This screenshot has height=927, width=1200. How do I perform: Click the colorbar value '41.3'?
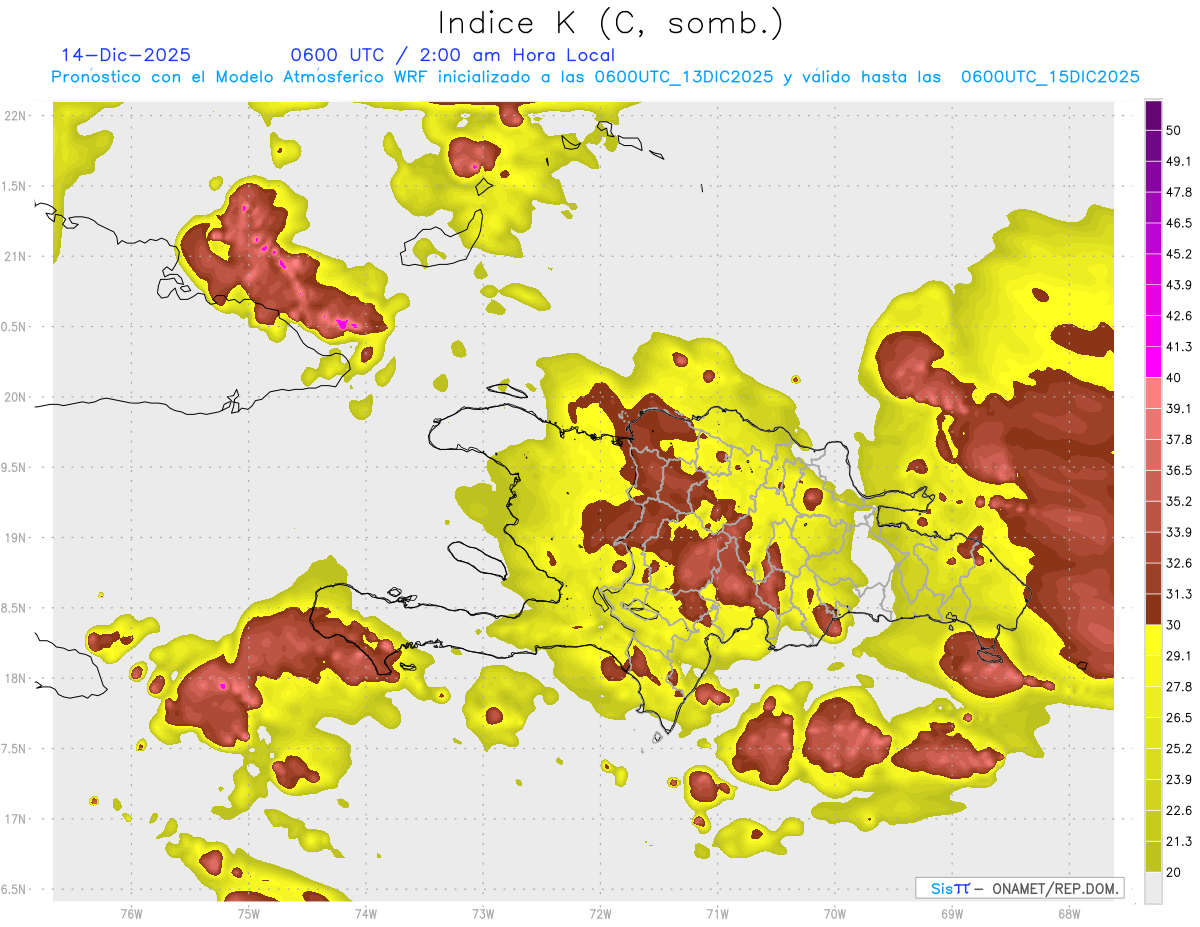[1178, 347]
